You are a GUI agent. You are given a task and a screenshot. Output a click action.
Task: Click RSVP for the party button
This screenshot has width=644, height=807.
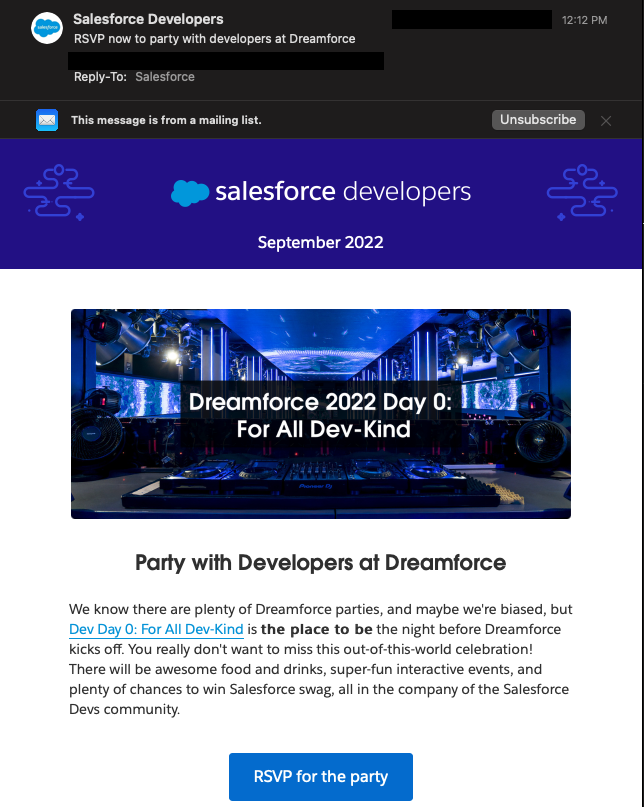321,777
